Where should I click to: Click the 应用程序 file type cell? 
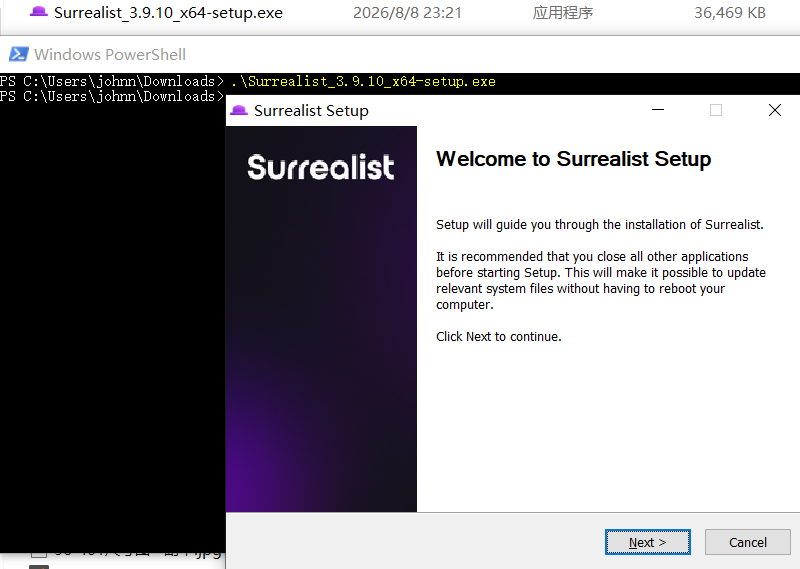tap(562, 13)
